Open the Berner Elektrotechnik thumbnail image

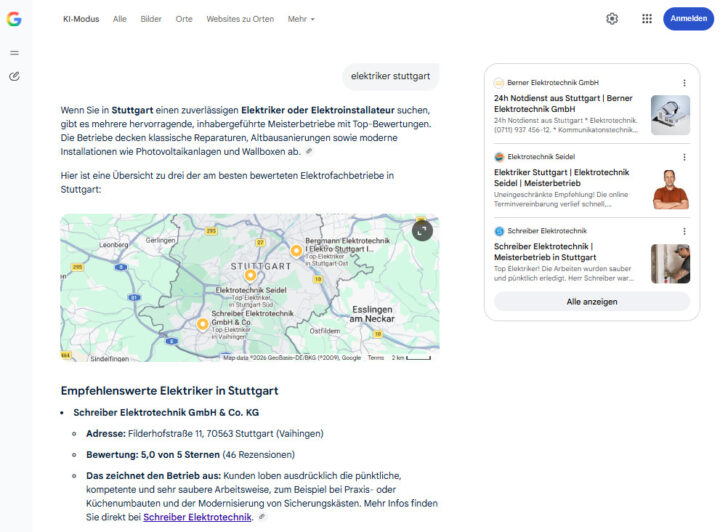670,115
